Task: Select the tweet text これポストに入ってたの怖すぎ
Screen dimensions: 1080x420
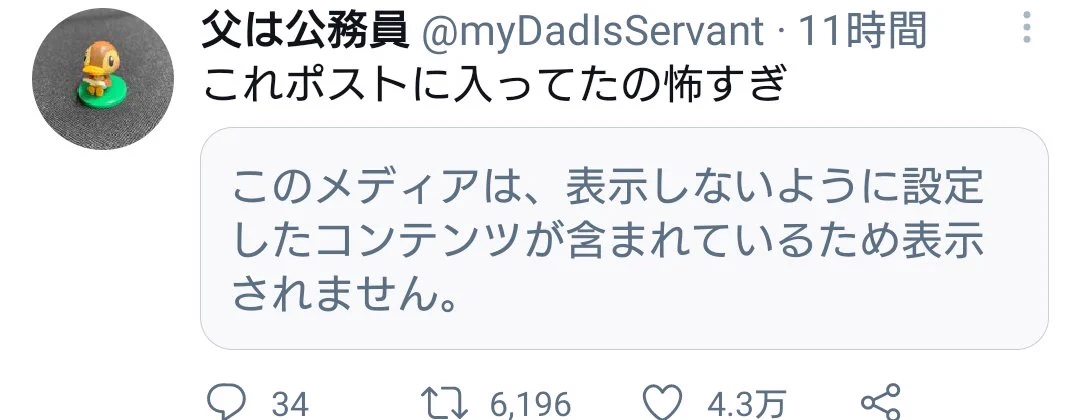Action: click(495, 85)
